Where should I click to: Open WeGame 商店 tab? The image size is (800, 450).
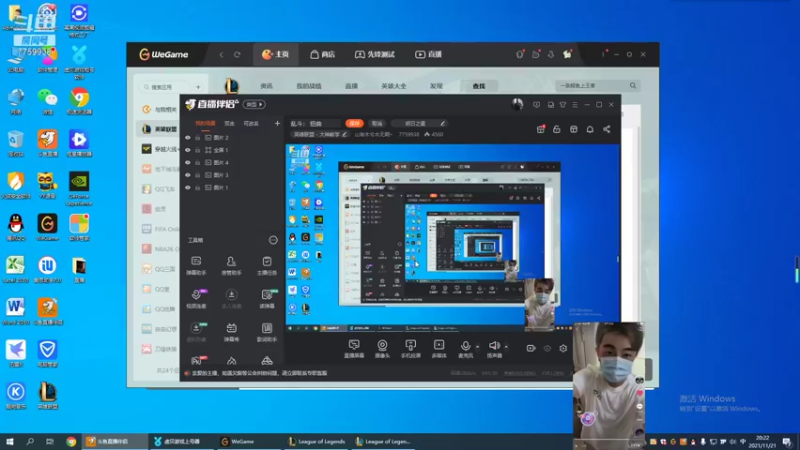point(322,54)
